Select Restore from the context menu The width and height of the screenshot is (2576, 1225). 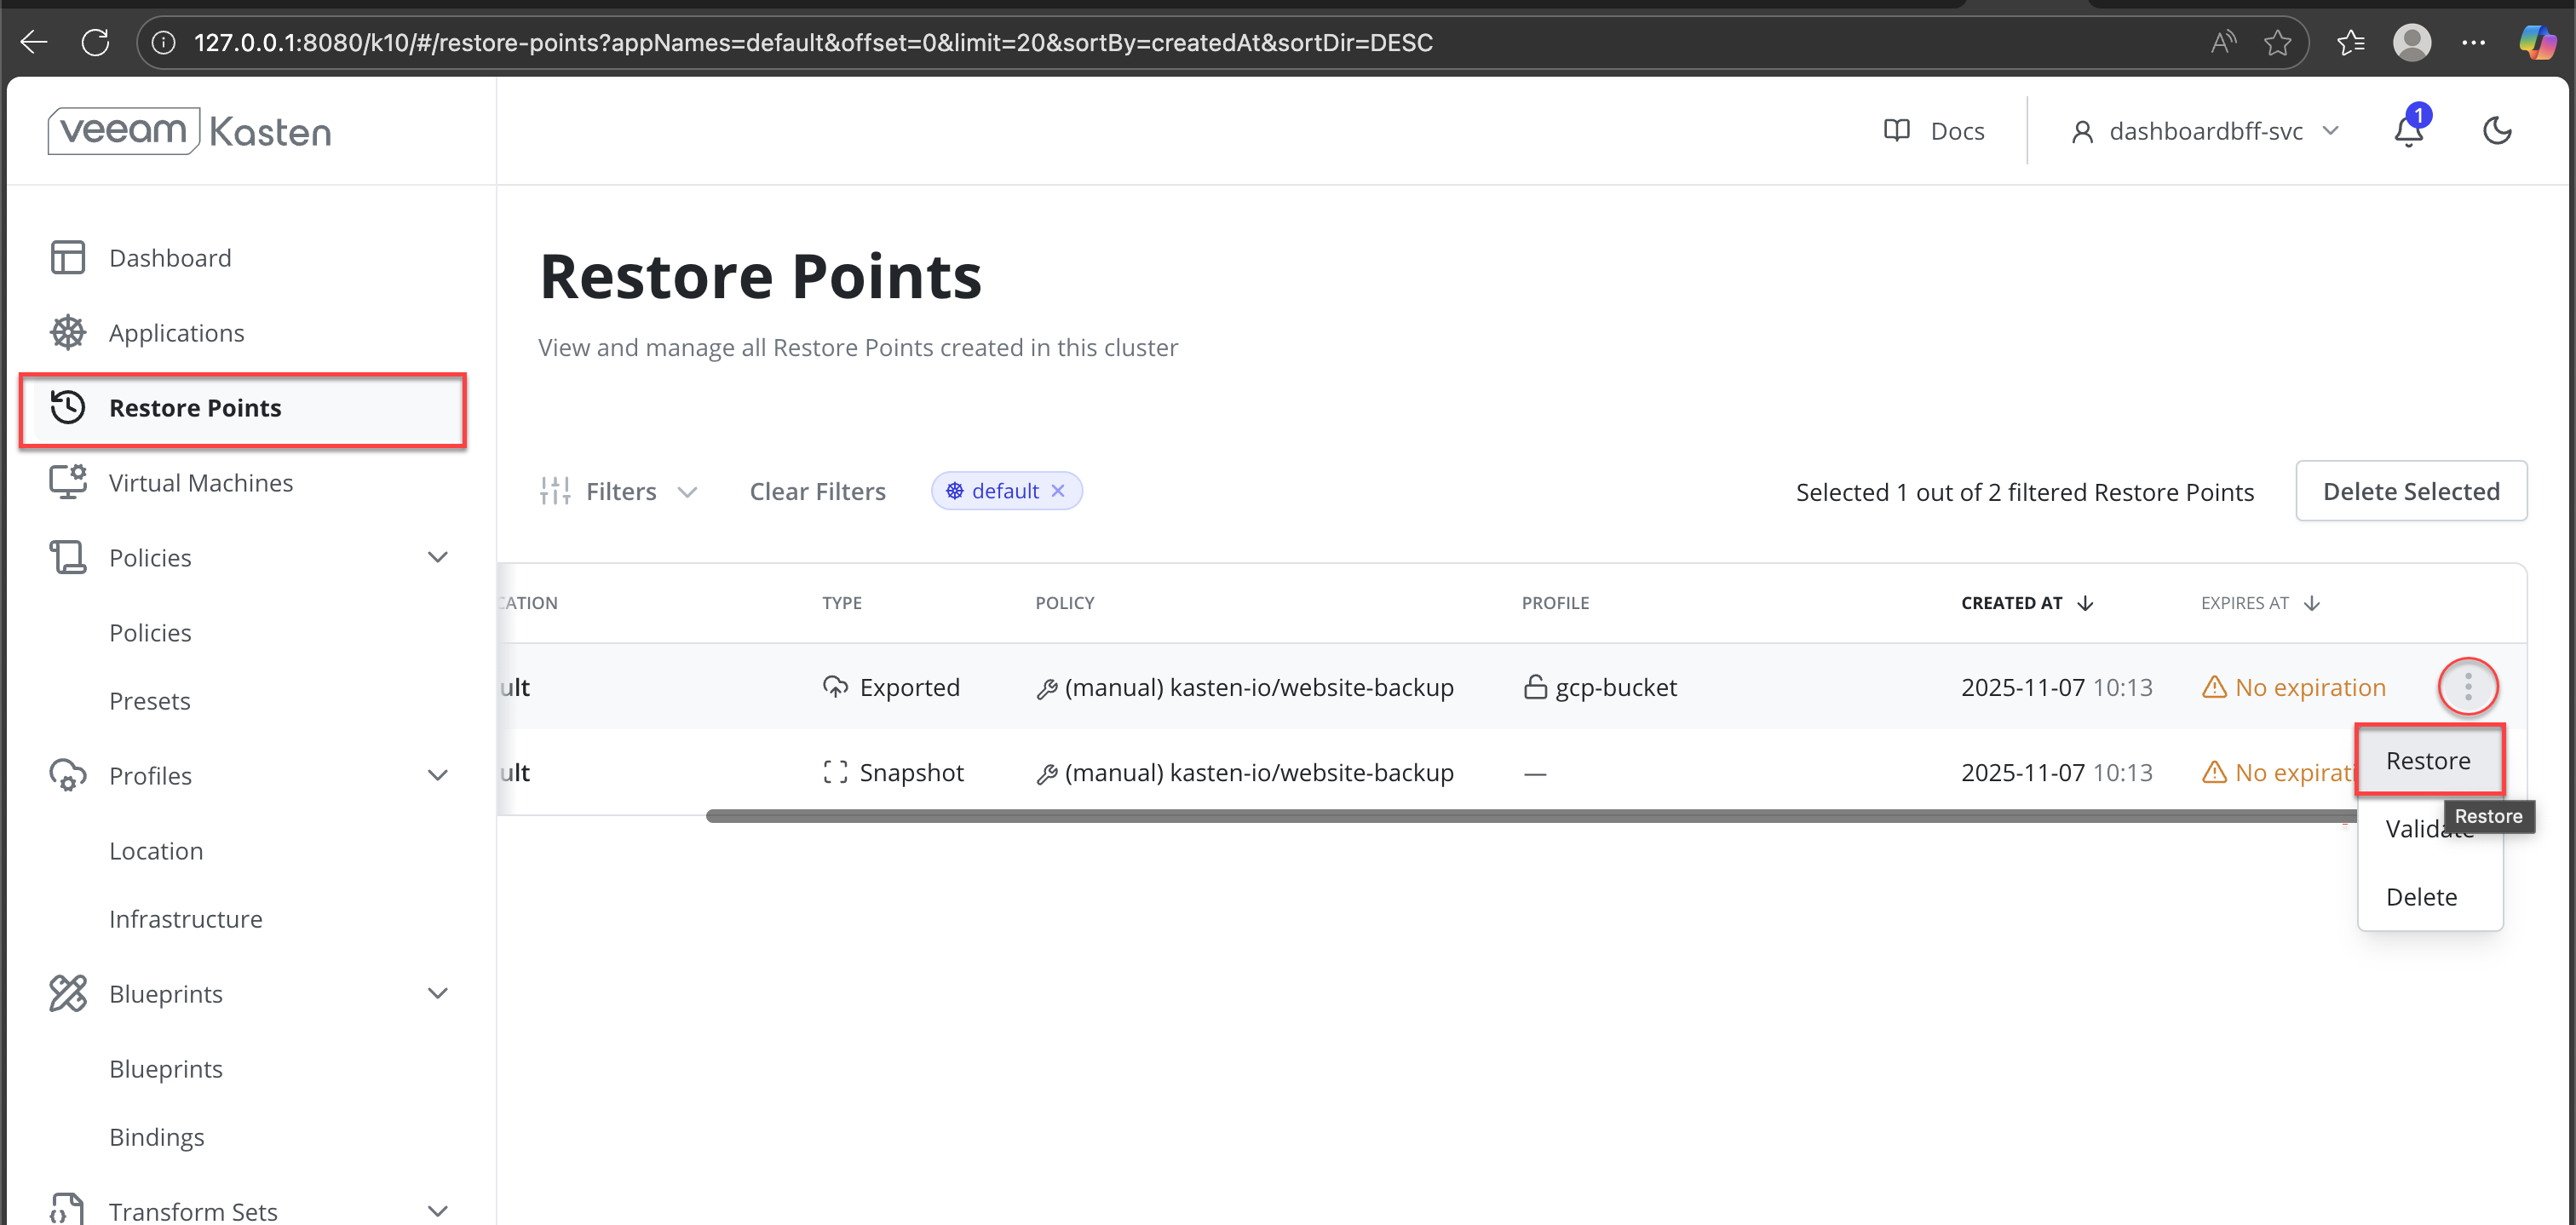pos(2427,761)
